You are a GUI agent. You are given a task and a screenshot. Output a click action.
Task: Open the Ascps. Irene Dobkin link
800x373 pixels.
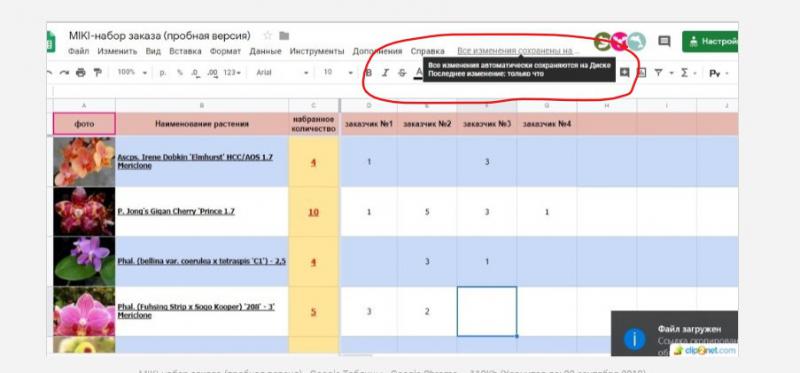point(195,161)
